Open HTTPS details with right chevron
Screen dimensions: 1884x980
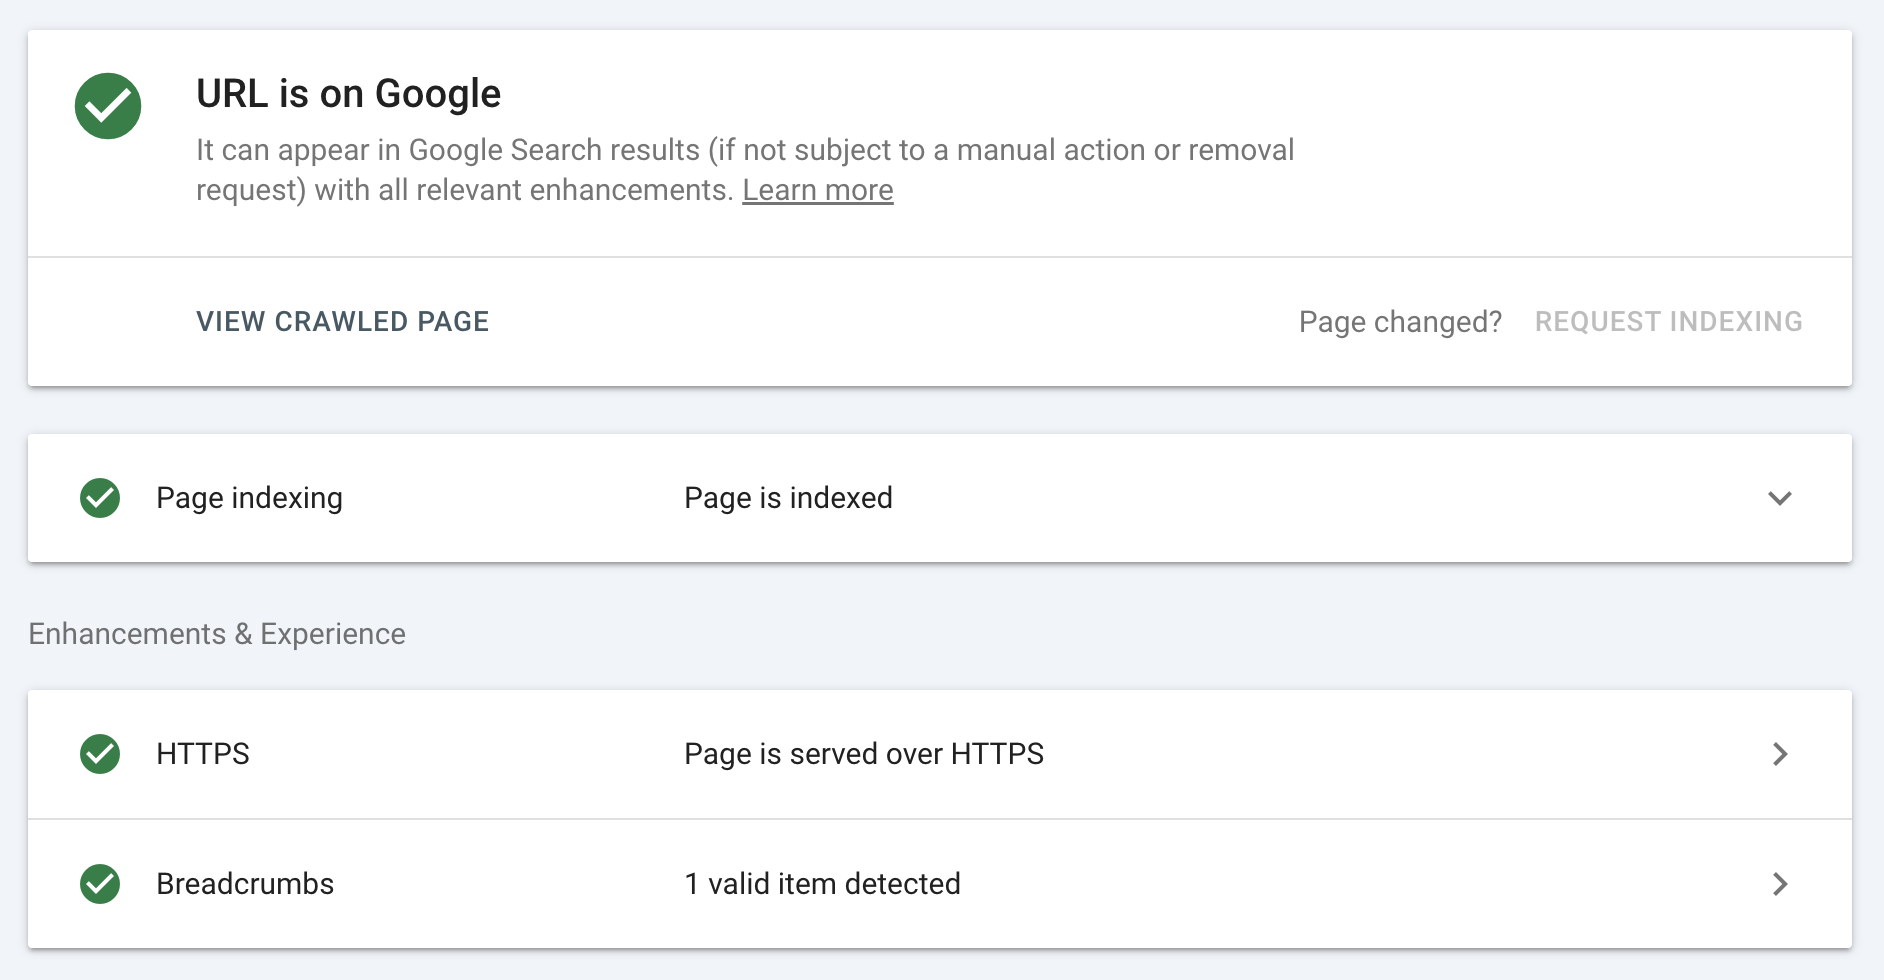pyautogui.click(x=1780, y=754)
